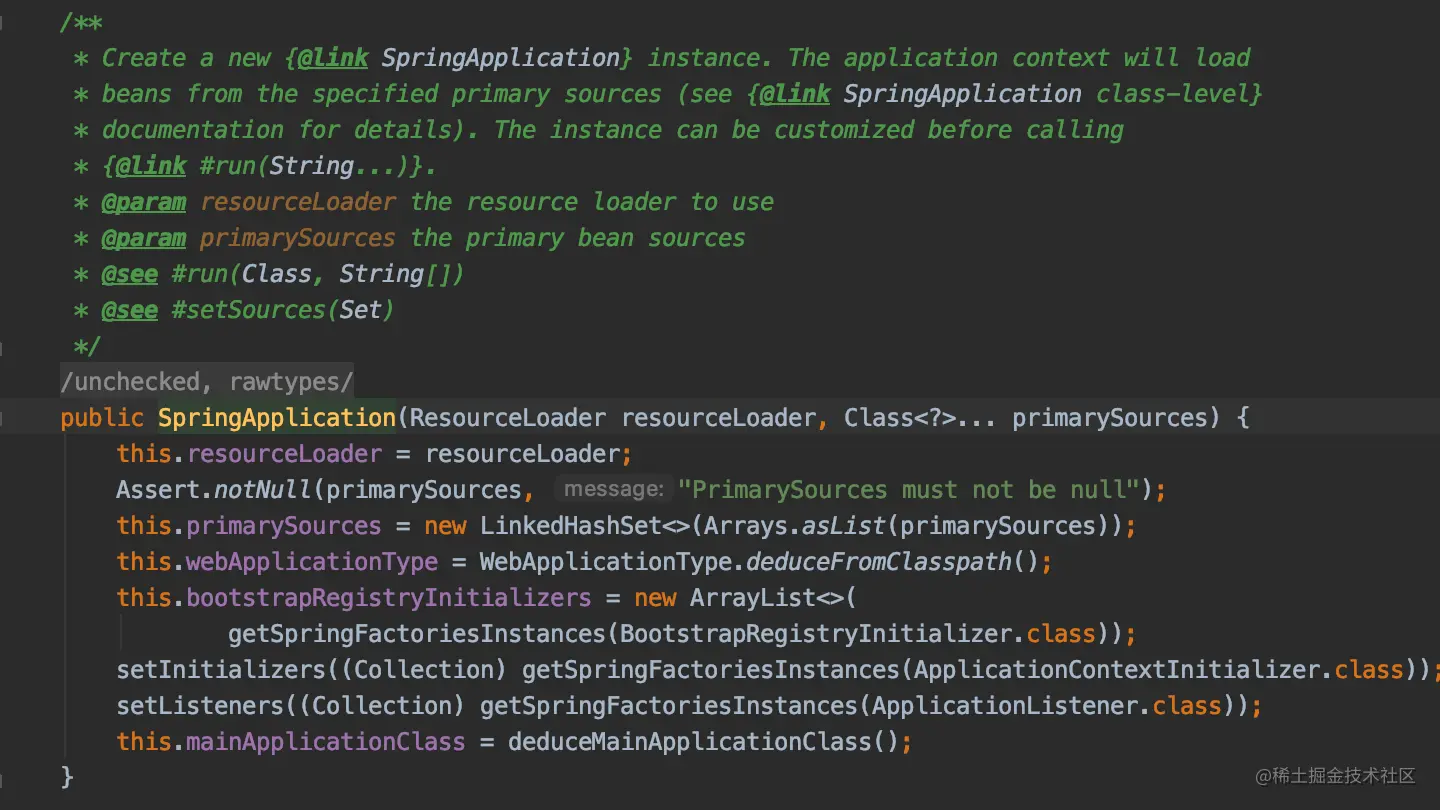This screenshot has width=1440, height=810.
Task: Click the deduceFromClasspath() method call
Action: point(878,562)
